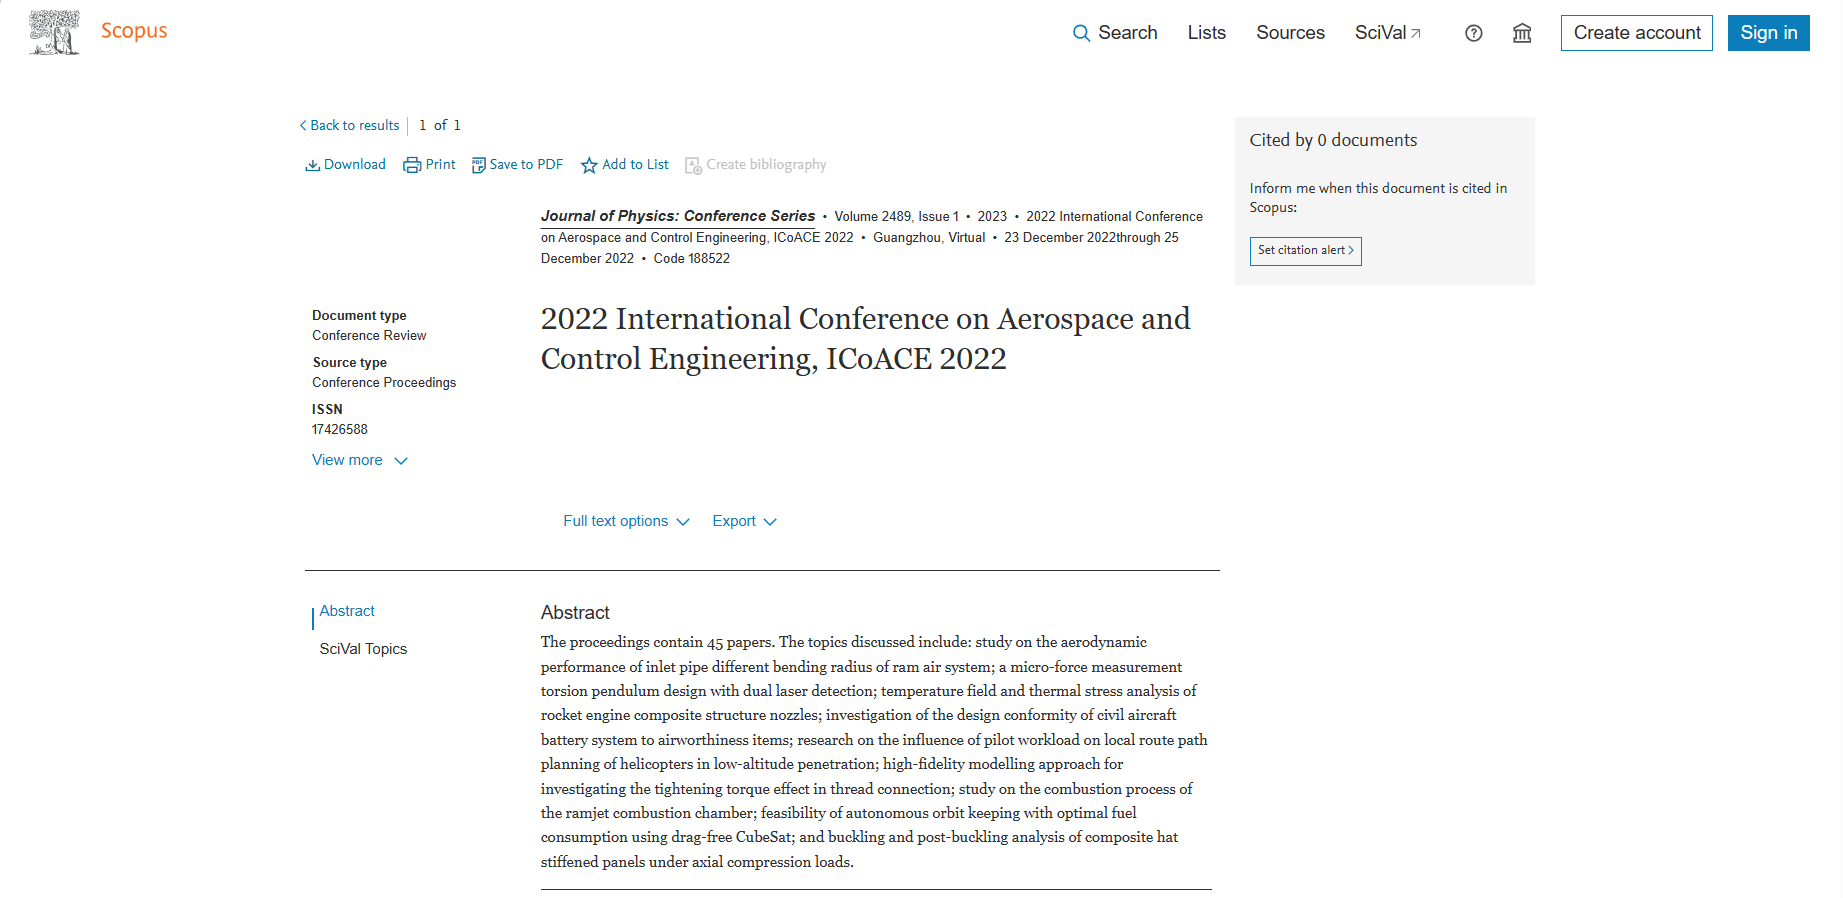Click the Add to List text

pos(635,164)
